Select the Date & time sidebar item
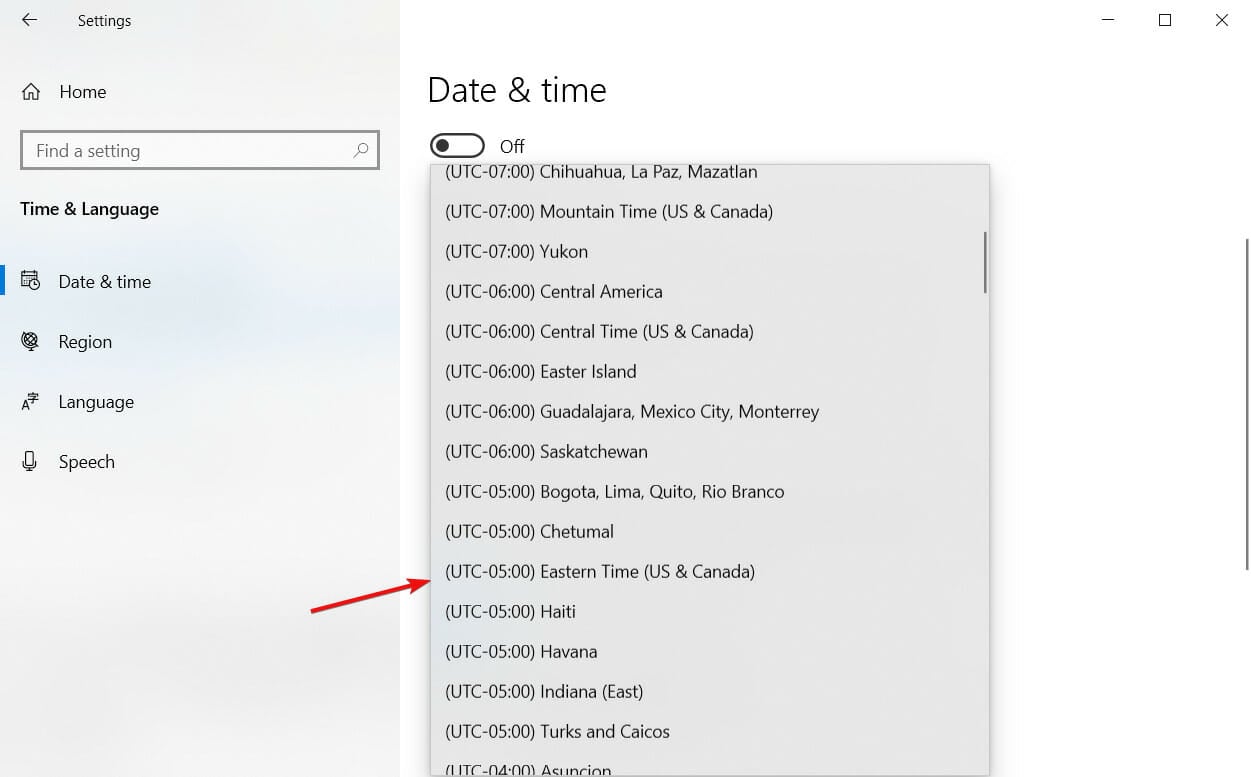 [200, 282]
